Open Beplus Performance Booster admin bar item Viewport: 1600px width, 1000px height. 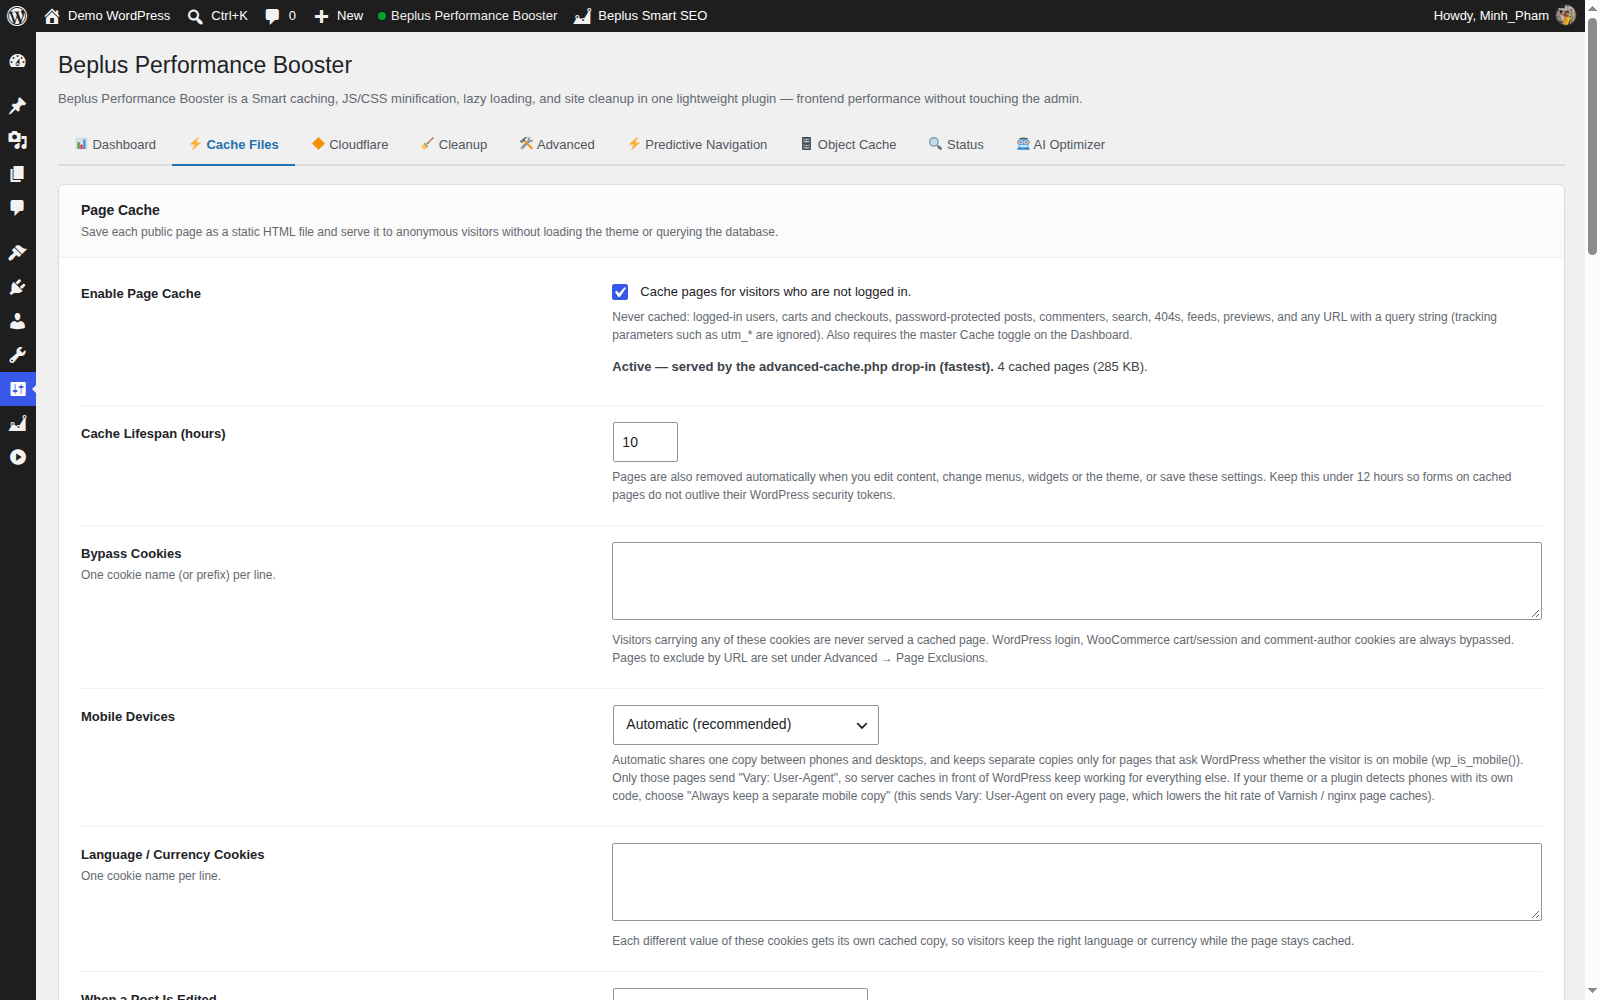[467, 16]
